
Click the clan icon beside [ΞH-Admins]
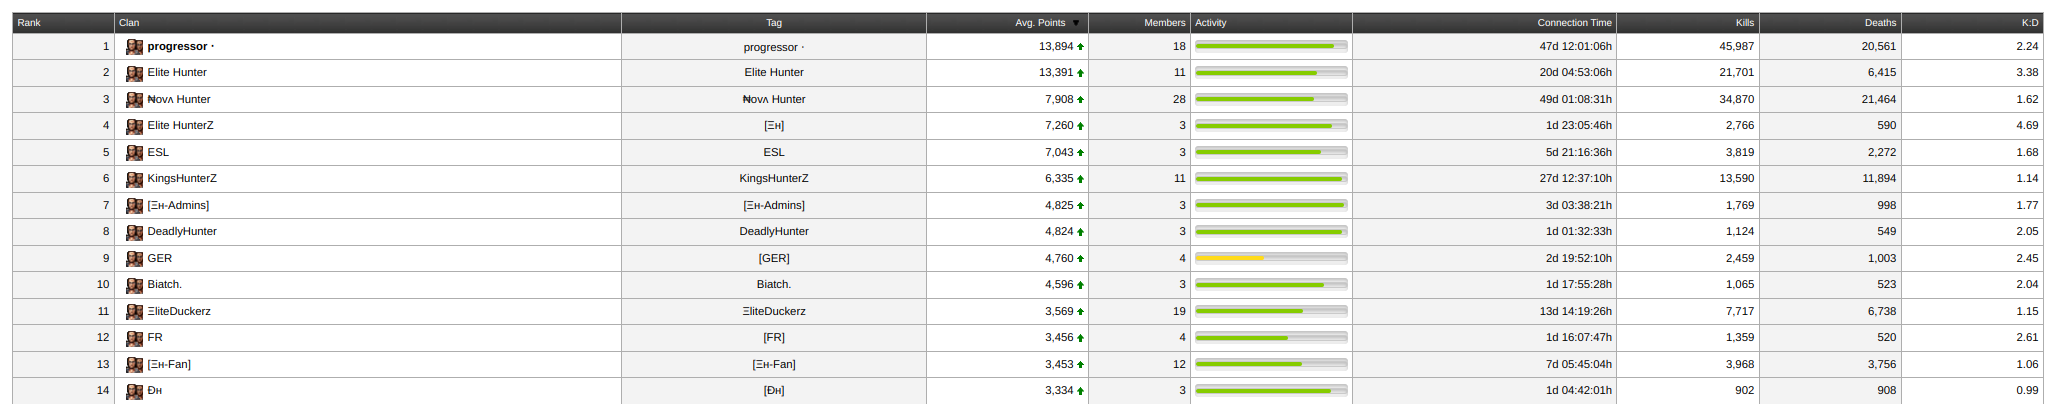tap(134, 206)
